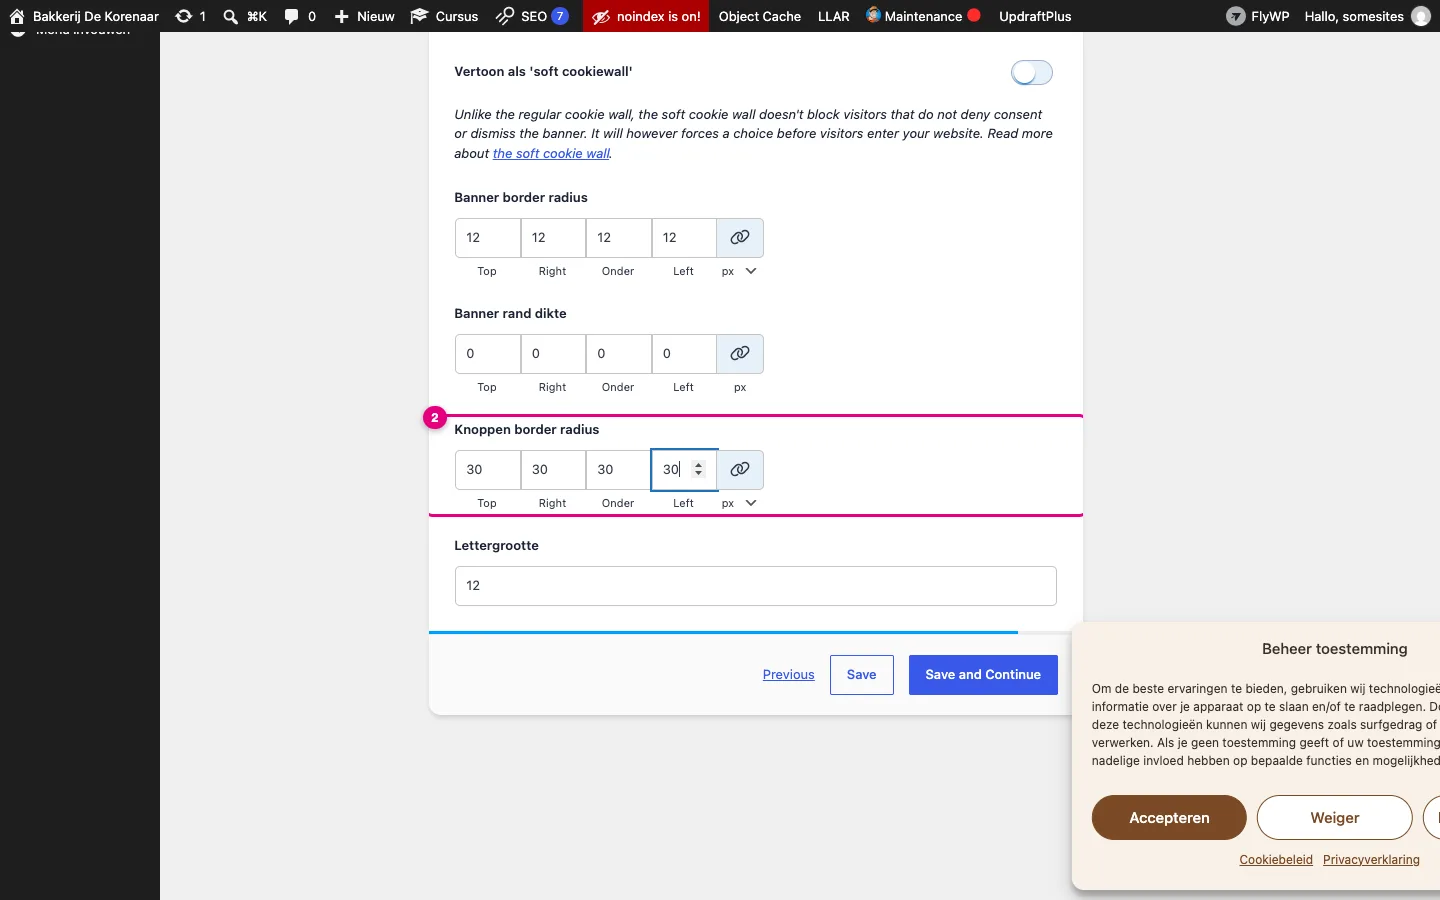Go to the Previous step link
The width and height of the screenshot is (1440, 900).
[789, 675]
